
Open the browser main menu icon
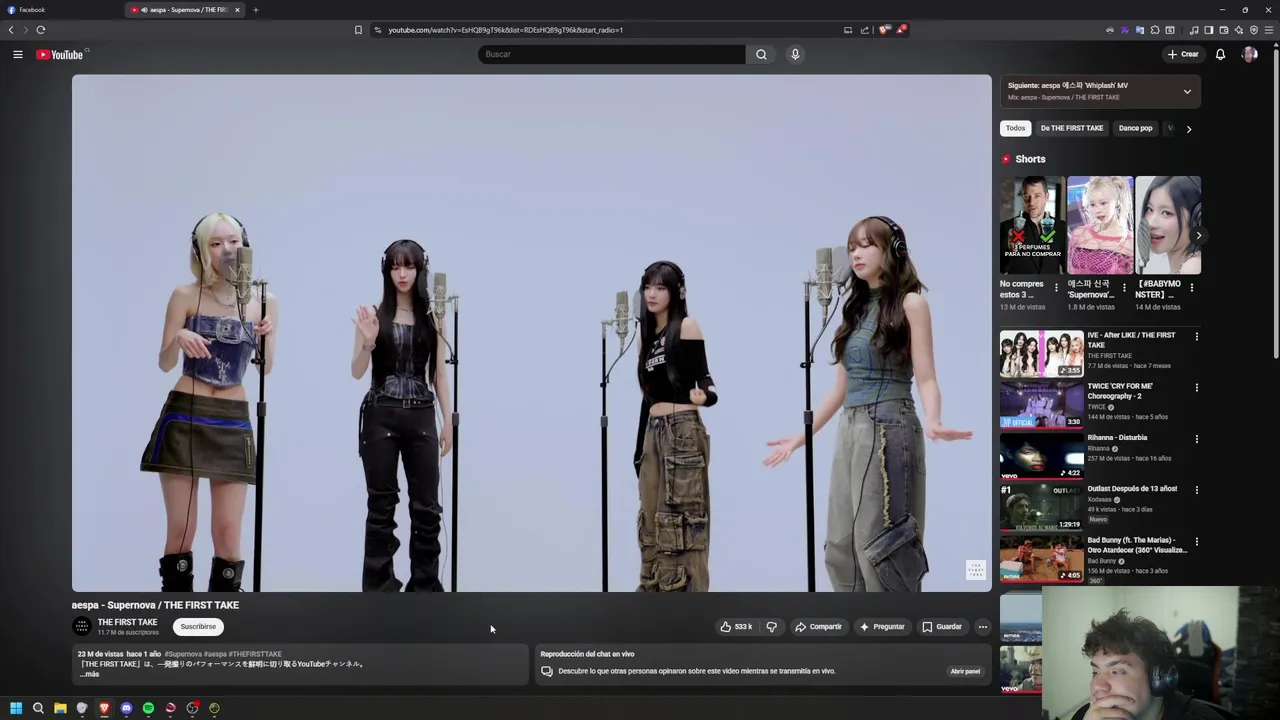click(1268, 30)
